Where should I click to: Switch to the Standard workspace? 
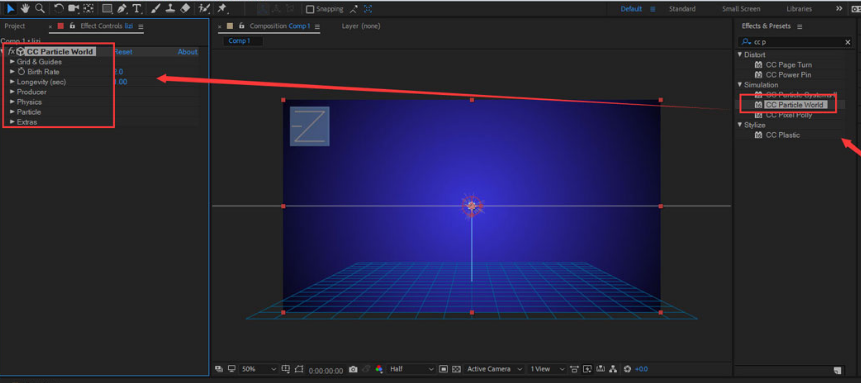(x=682, y=9)
